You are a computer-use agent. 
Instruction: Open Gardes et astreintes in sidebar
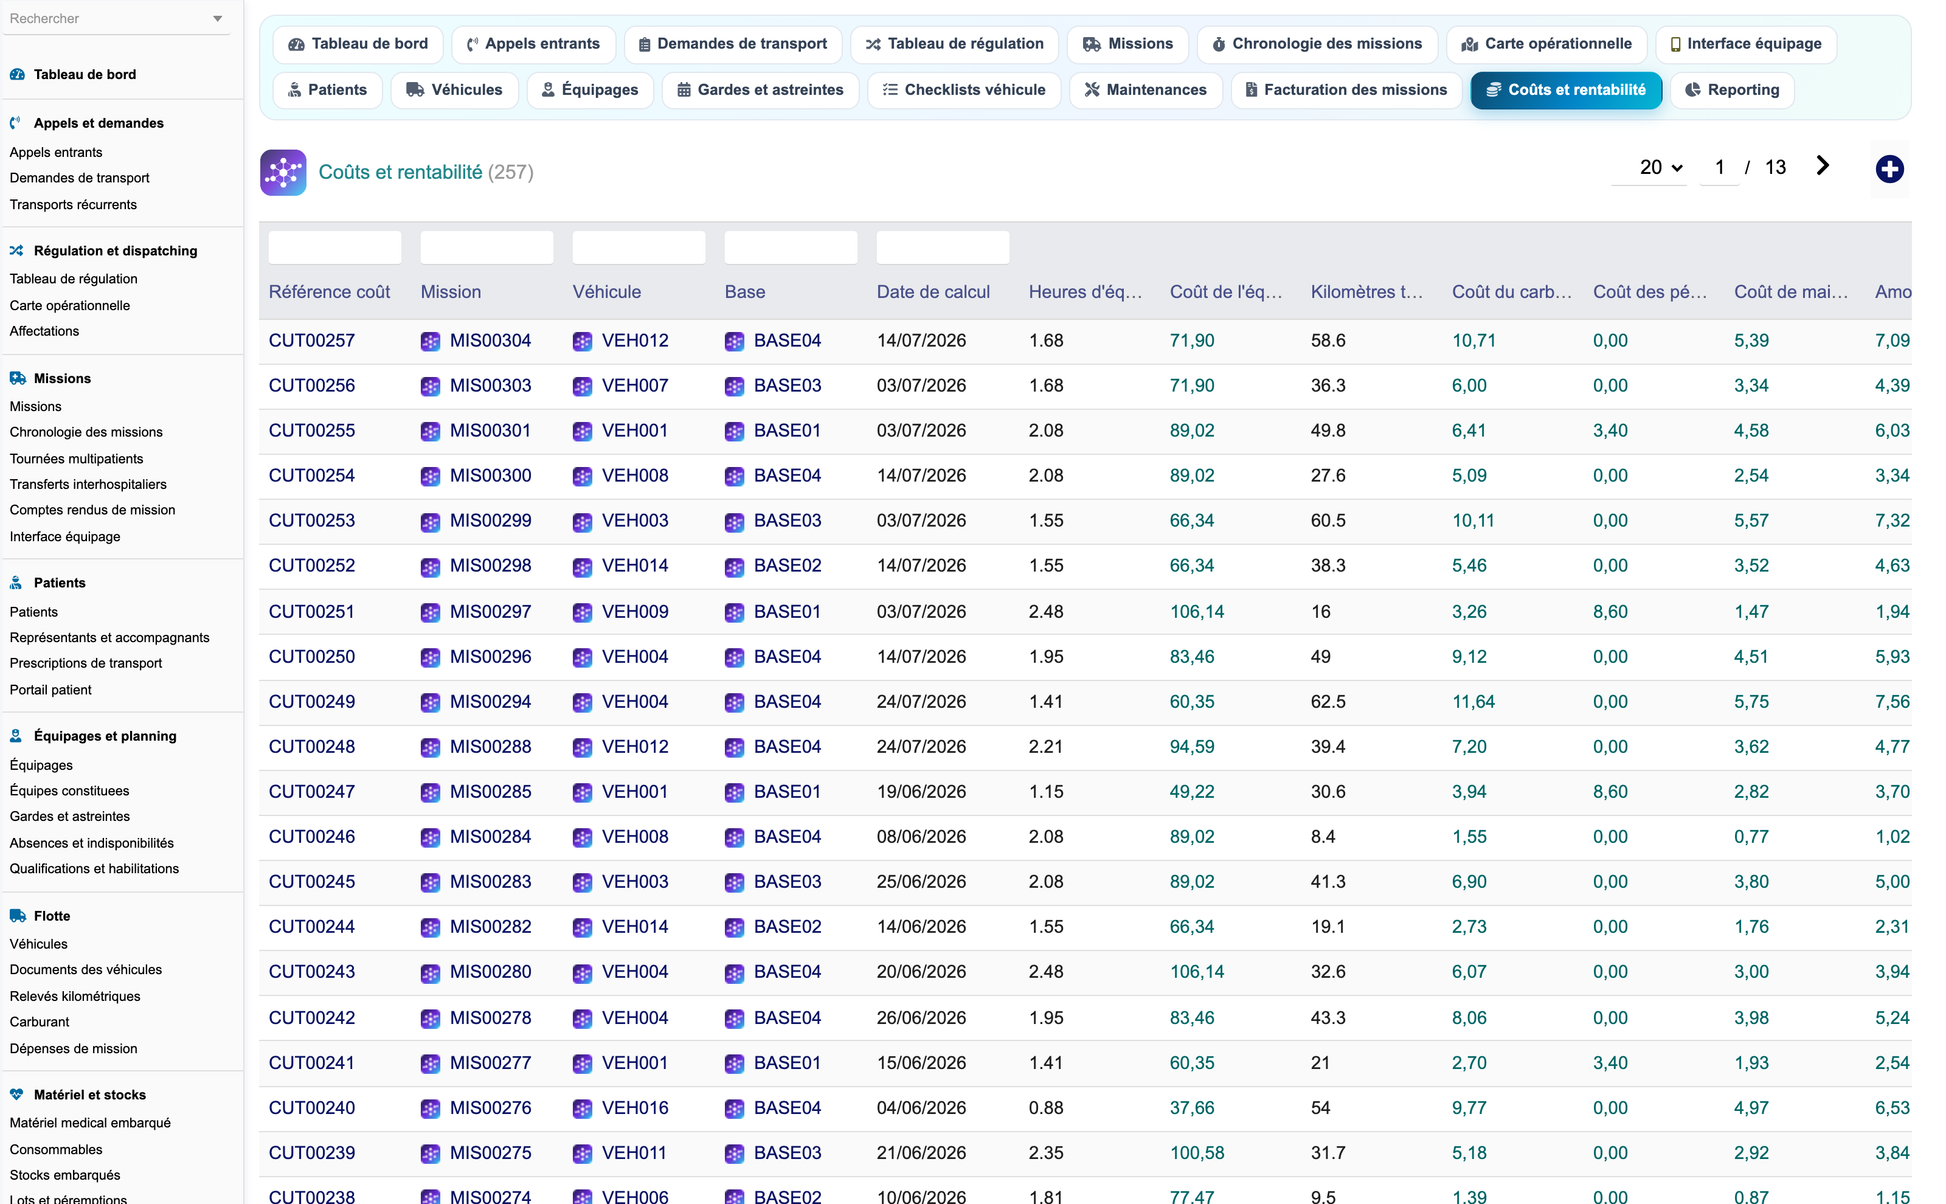70,817
